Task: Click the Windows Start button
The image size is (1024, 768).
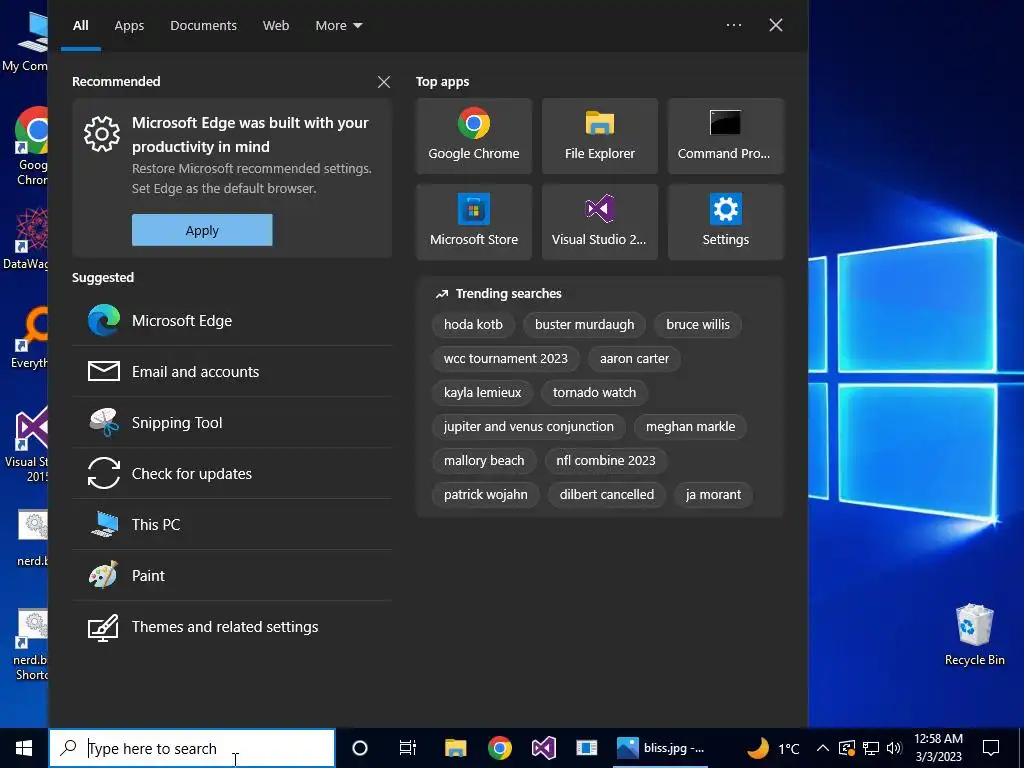Action: (24, 748)
